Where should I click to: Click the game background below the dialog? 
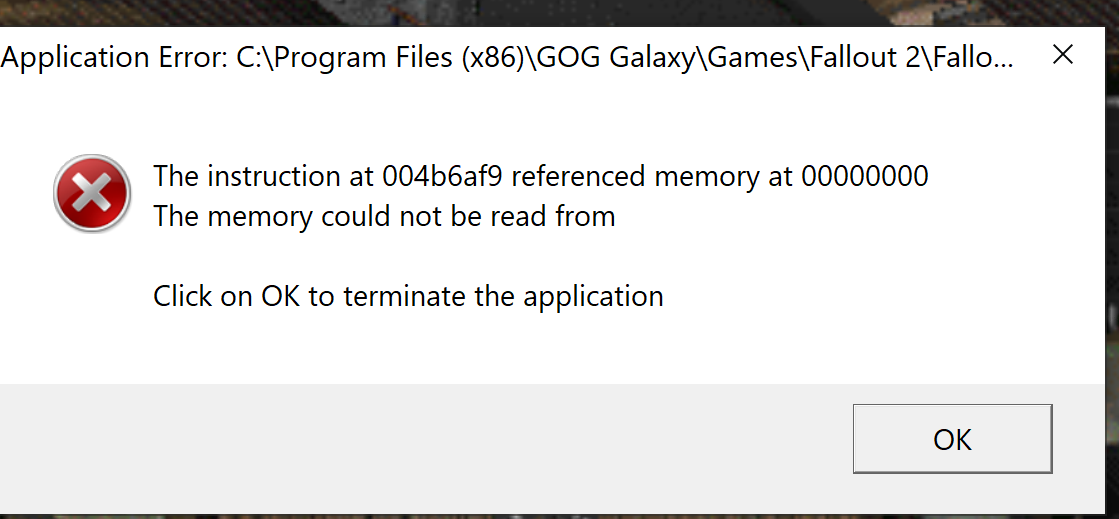tap(500, 513)
